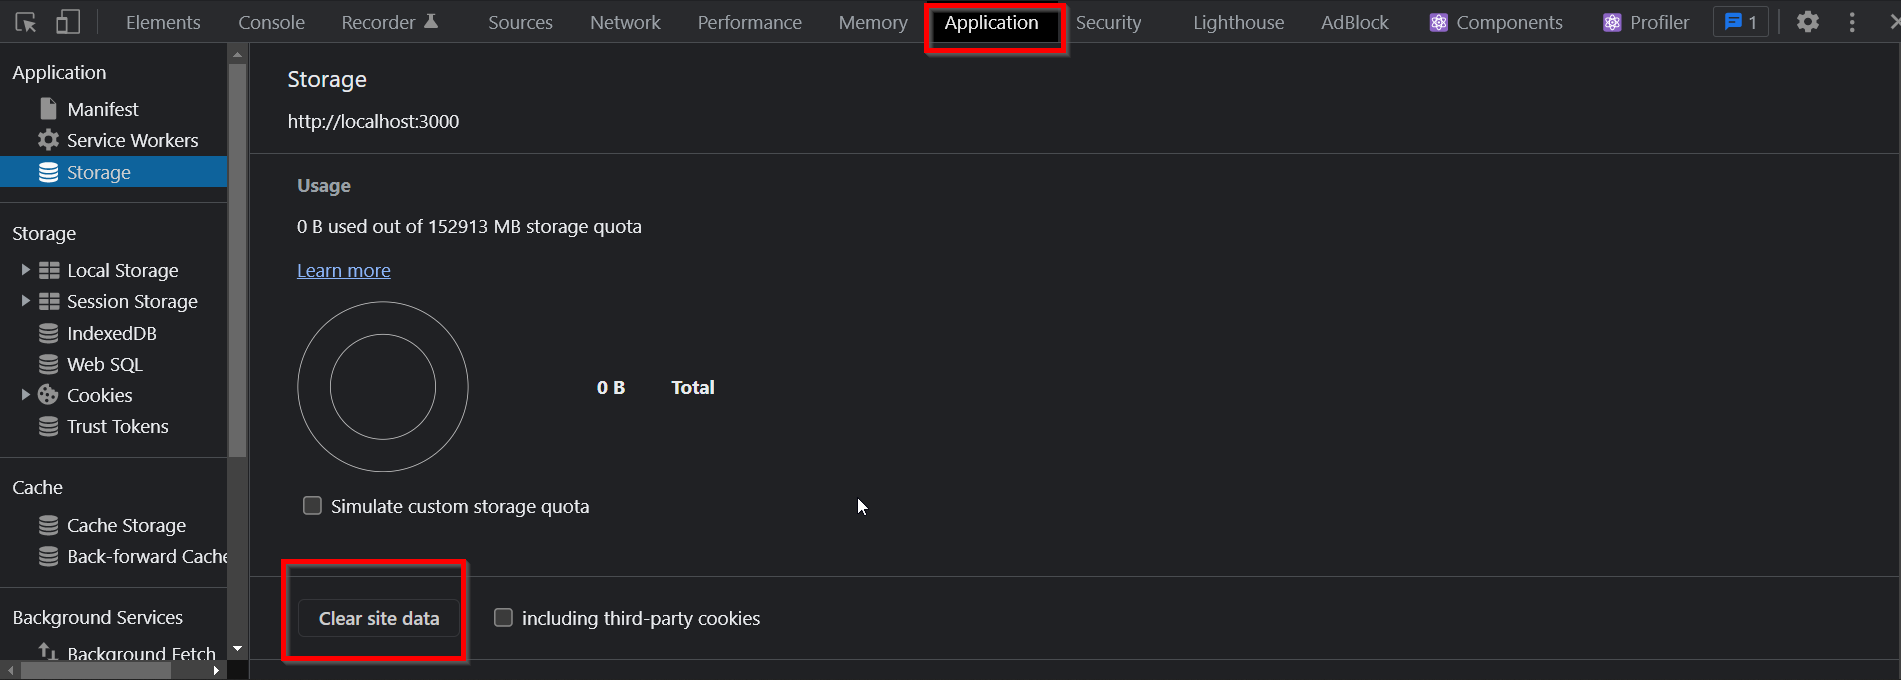This screenshot has width=1901, height=680.
Task: Click the Clear site data button
Action: 379,618
